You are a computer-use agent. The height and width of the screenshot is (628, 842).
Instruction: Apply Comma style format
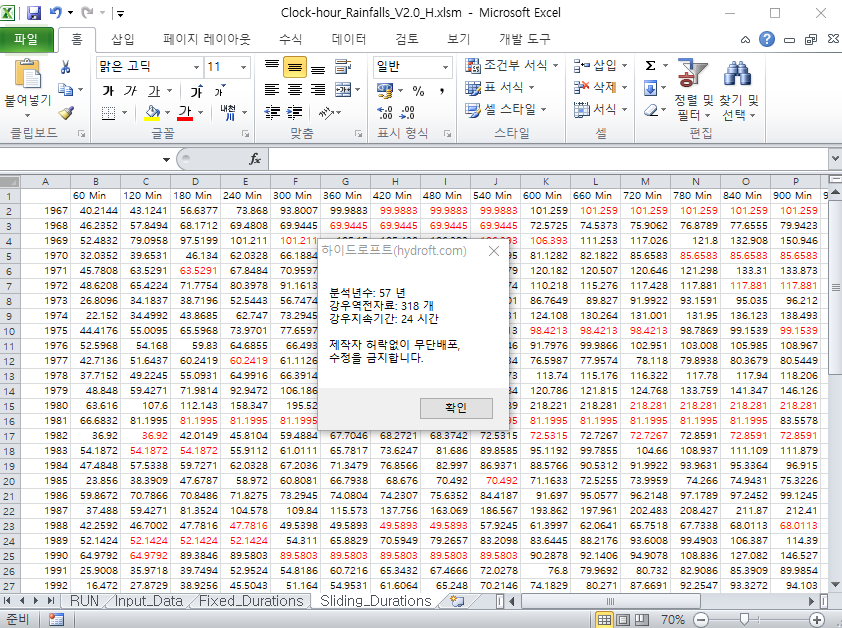[x=441, y=91]
